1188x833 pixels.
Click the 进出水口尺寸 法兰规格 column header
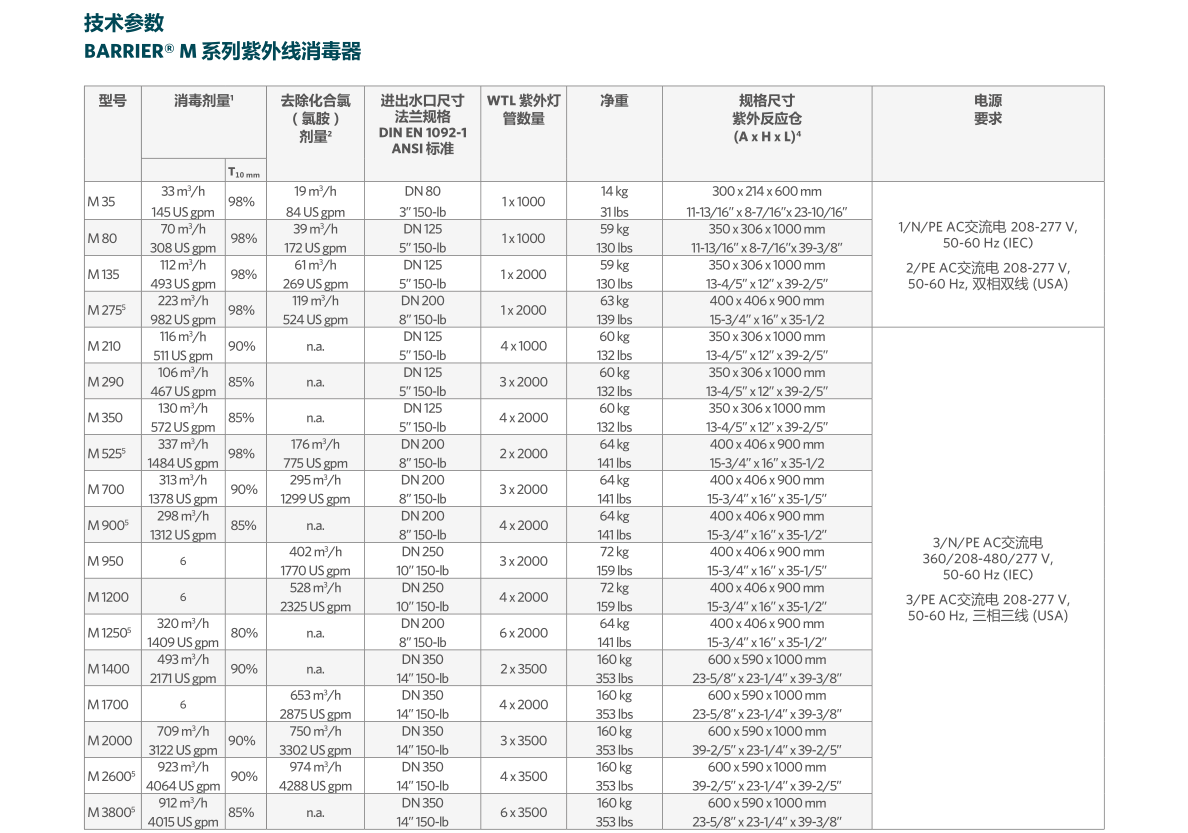pos(422,124)
